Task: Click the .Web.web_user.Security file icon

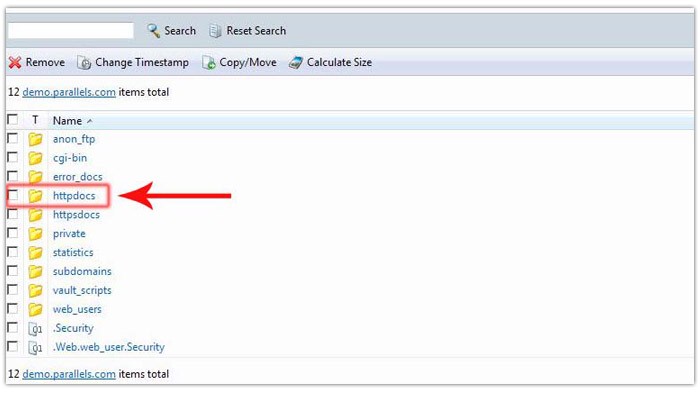Action: point(35,347)
